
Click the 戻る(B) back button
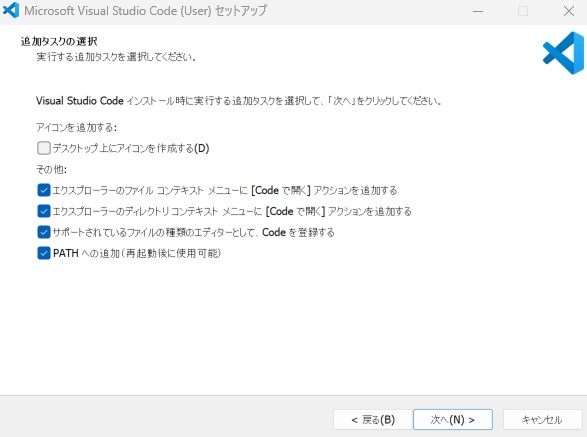pos(373,420)
